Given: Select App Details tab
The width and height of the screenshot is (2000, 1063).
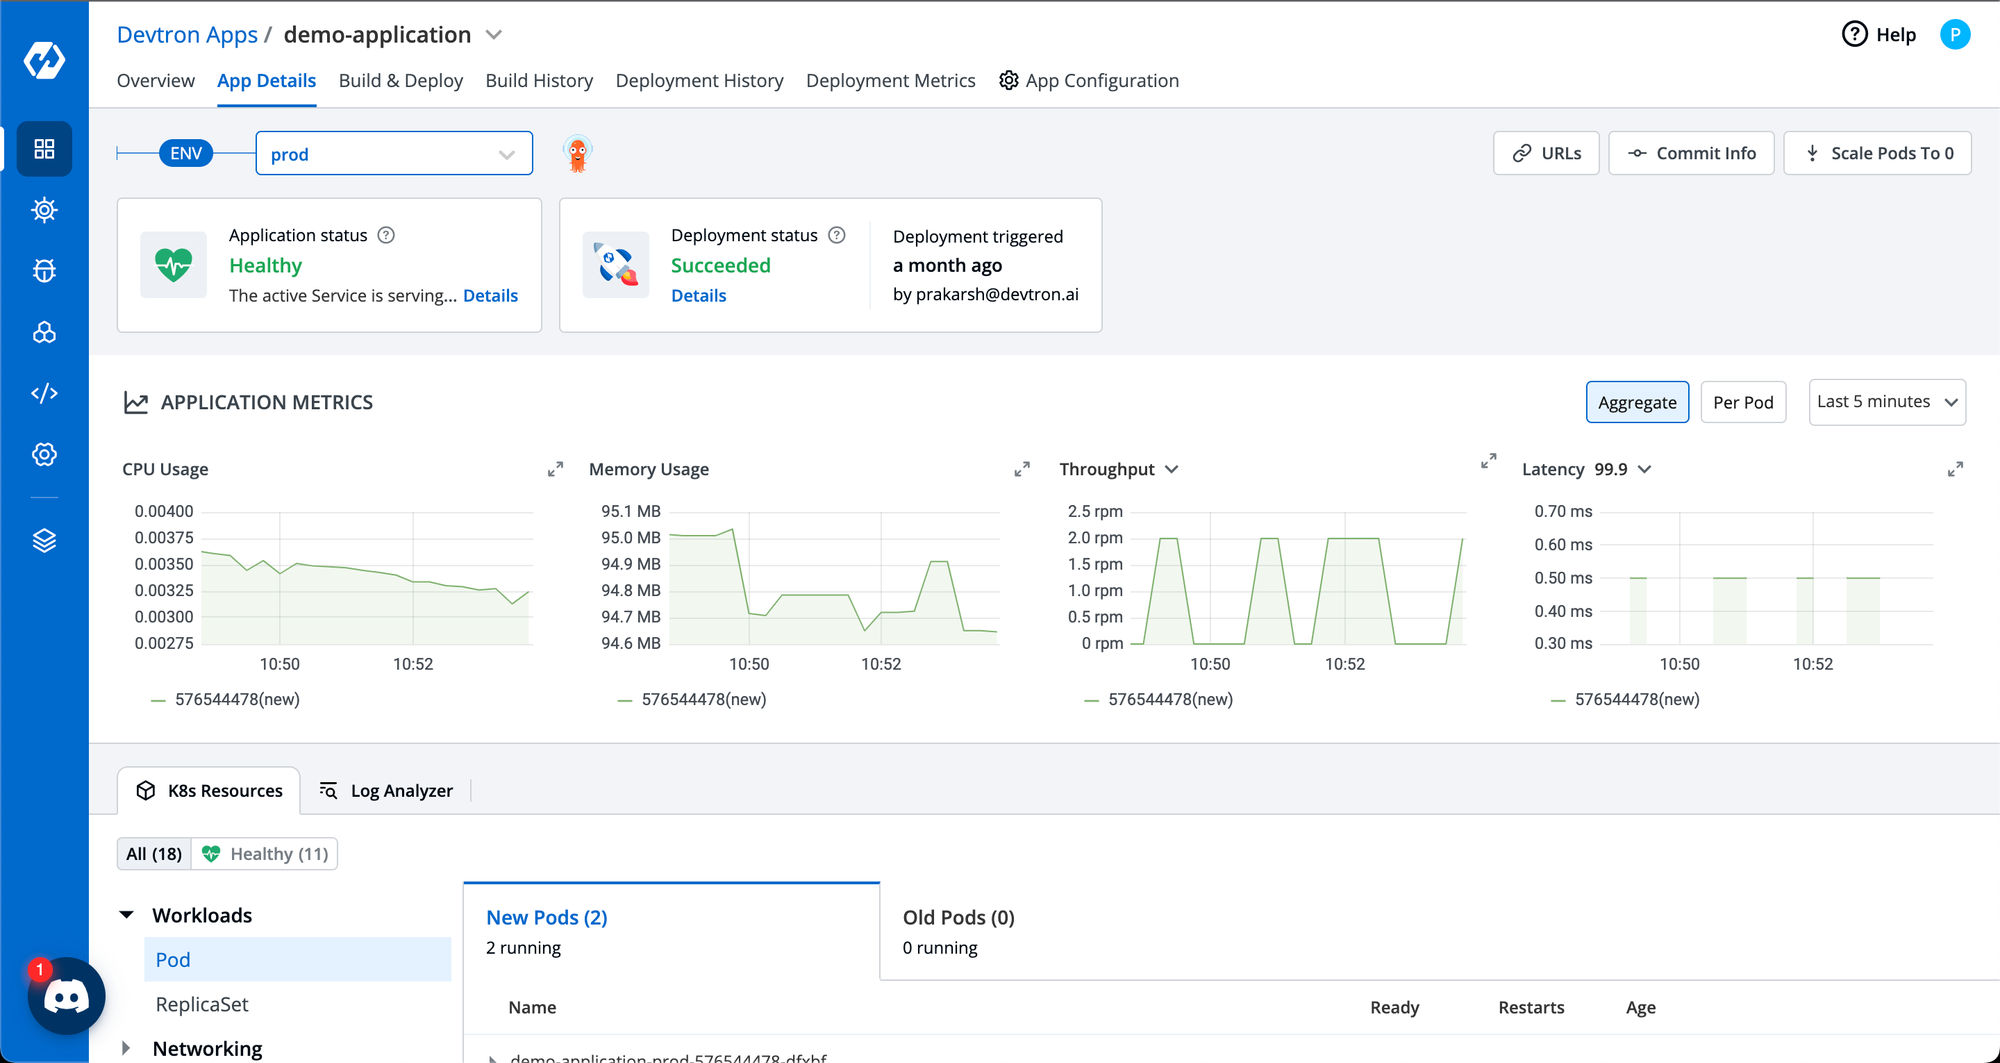Looking at the screenshot, I should tap(266, 81).
